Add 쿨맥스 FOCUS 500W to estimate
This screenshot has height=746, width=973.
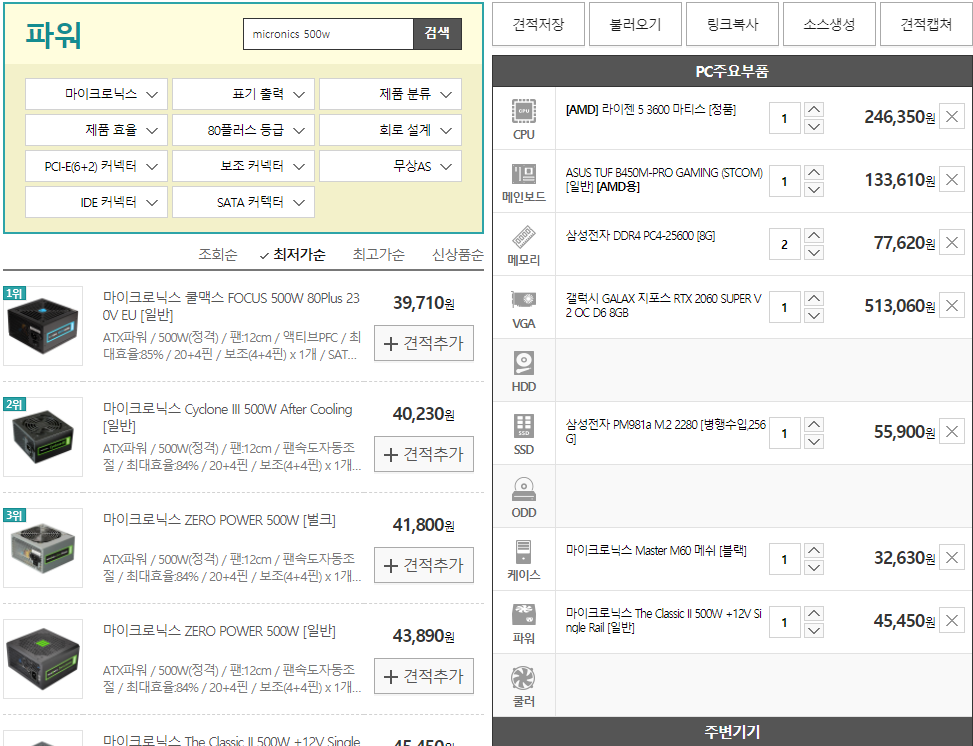(x=424, y=343)
